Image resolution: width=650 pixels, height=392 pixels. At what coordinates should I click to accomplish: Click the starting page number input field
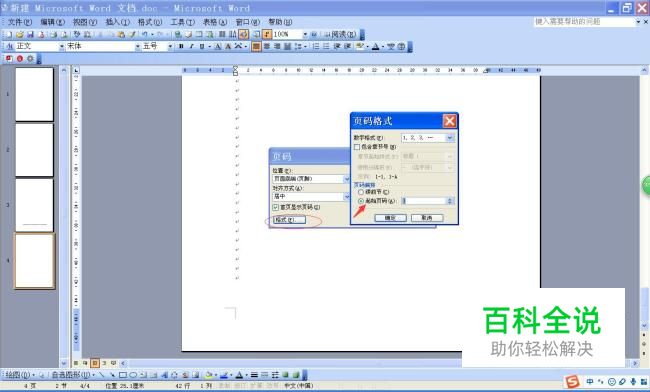tap(424, 201)
